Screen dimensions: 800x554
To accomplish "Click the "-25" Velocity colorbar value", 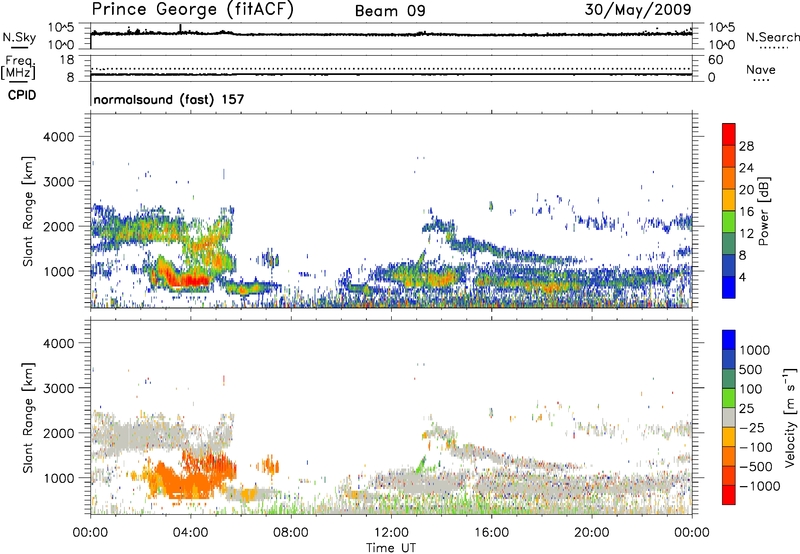I will pos(752,428).
